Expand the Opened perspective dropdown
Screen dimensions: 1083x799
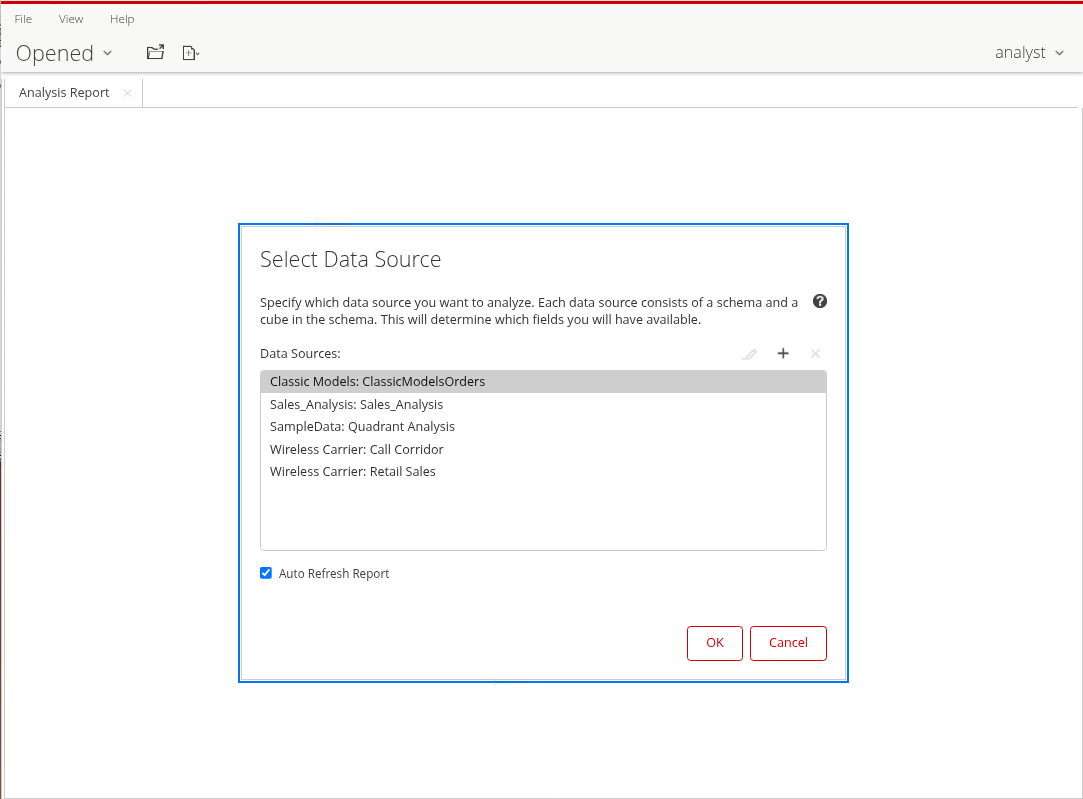[64, 53]
